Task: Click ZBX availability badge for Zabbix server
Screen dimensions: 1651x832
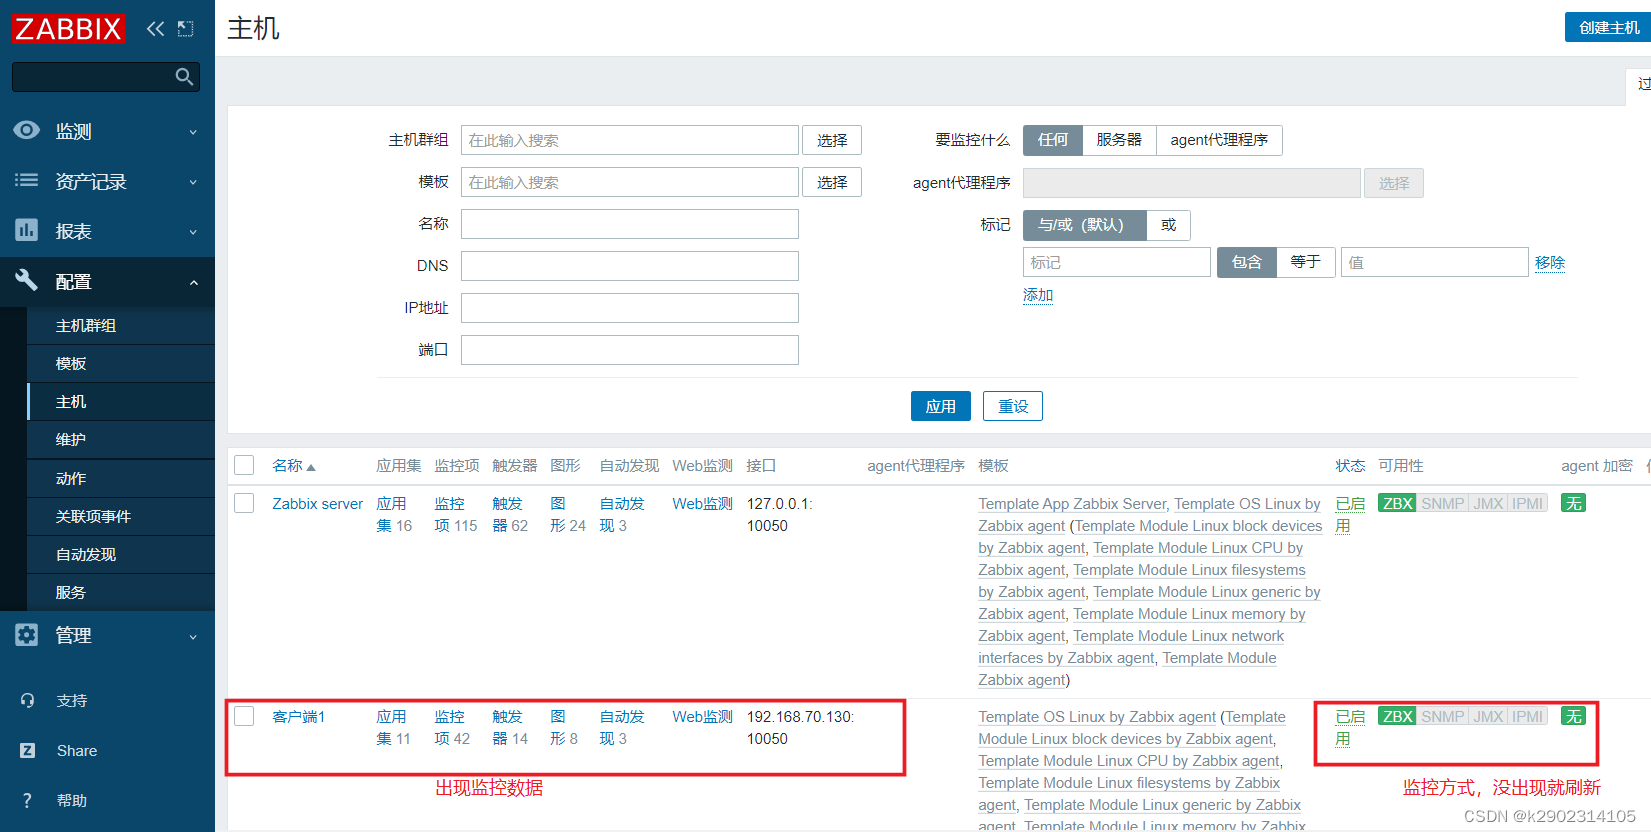Action: (x=1397, y=503)
